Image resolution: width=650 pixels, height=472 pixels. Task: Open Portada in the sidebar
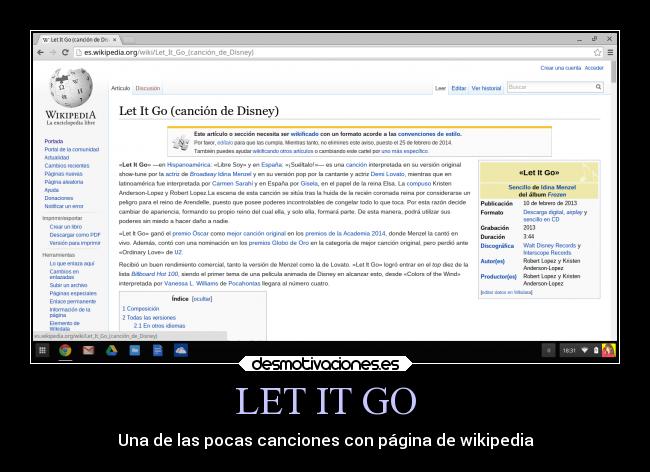pos(54,141)
